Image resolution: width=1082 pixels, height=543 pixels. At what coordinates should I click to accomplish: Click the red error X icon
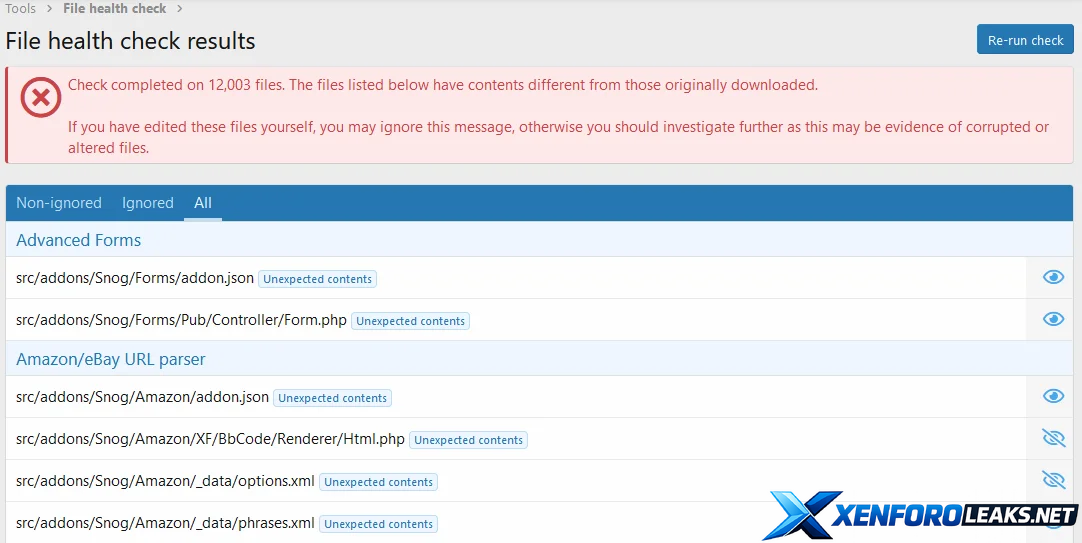point(40,97)
